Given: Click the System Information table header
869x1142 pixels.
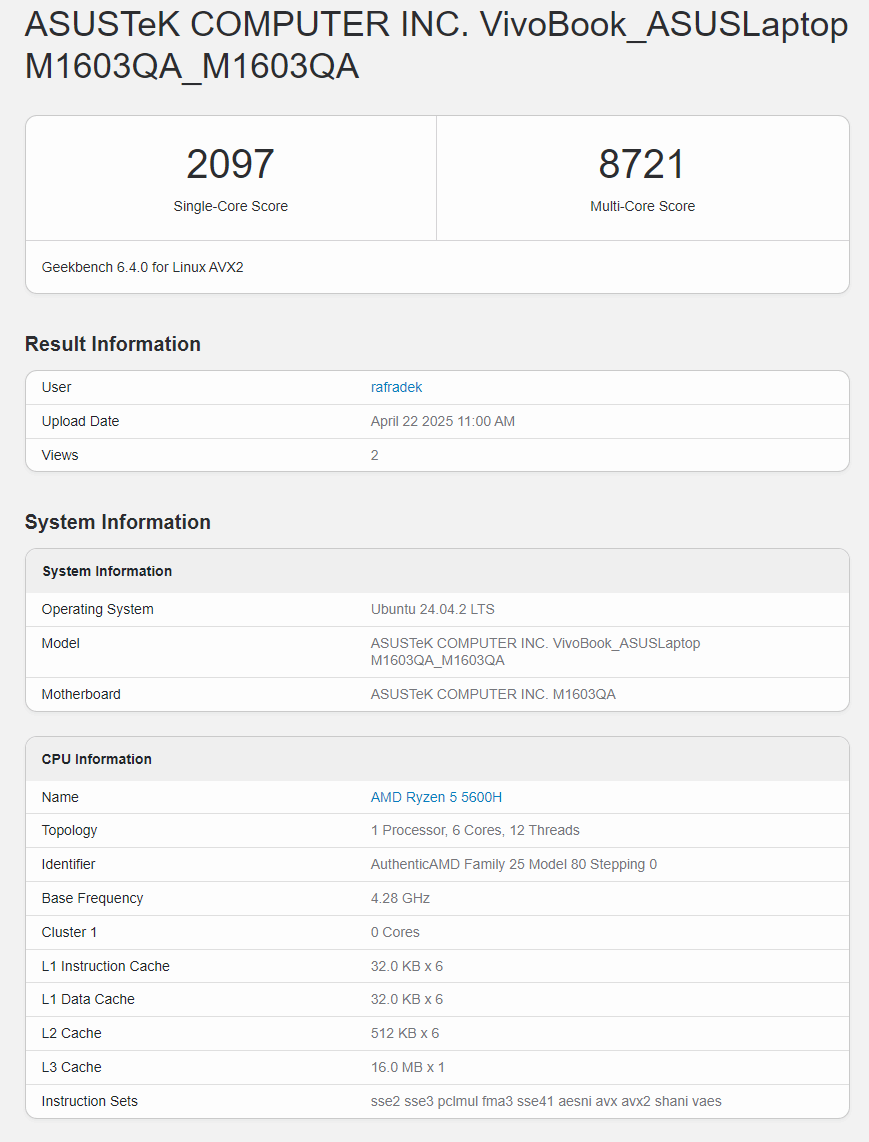Looking at the screenshot, I should coord(107,572).
